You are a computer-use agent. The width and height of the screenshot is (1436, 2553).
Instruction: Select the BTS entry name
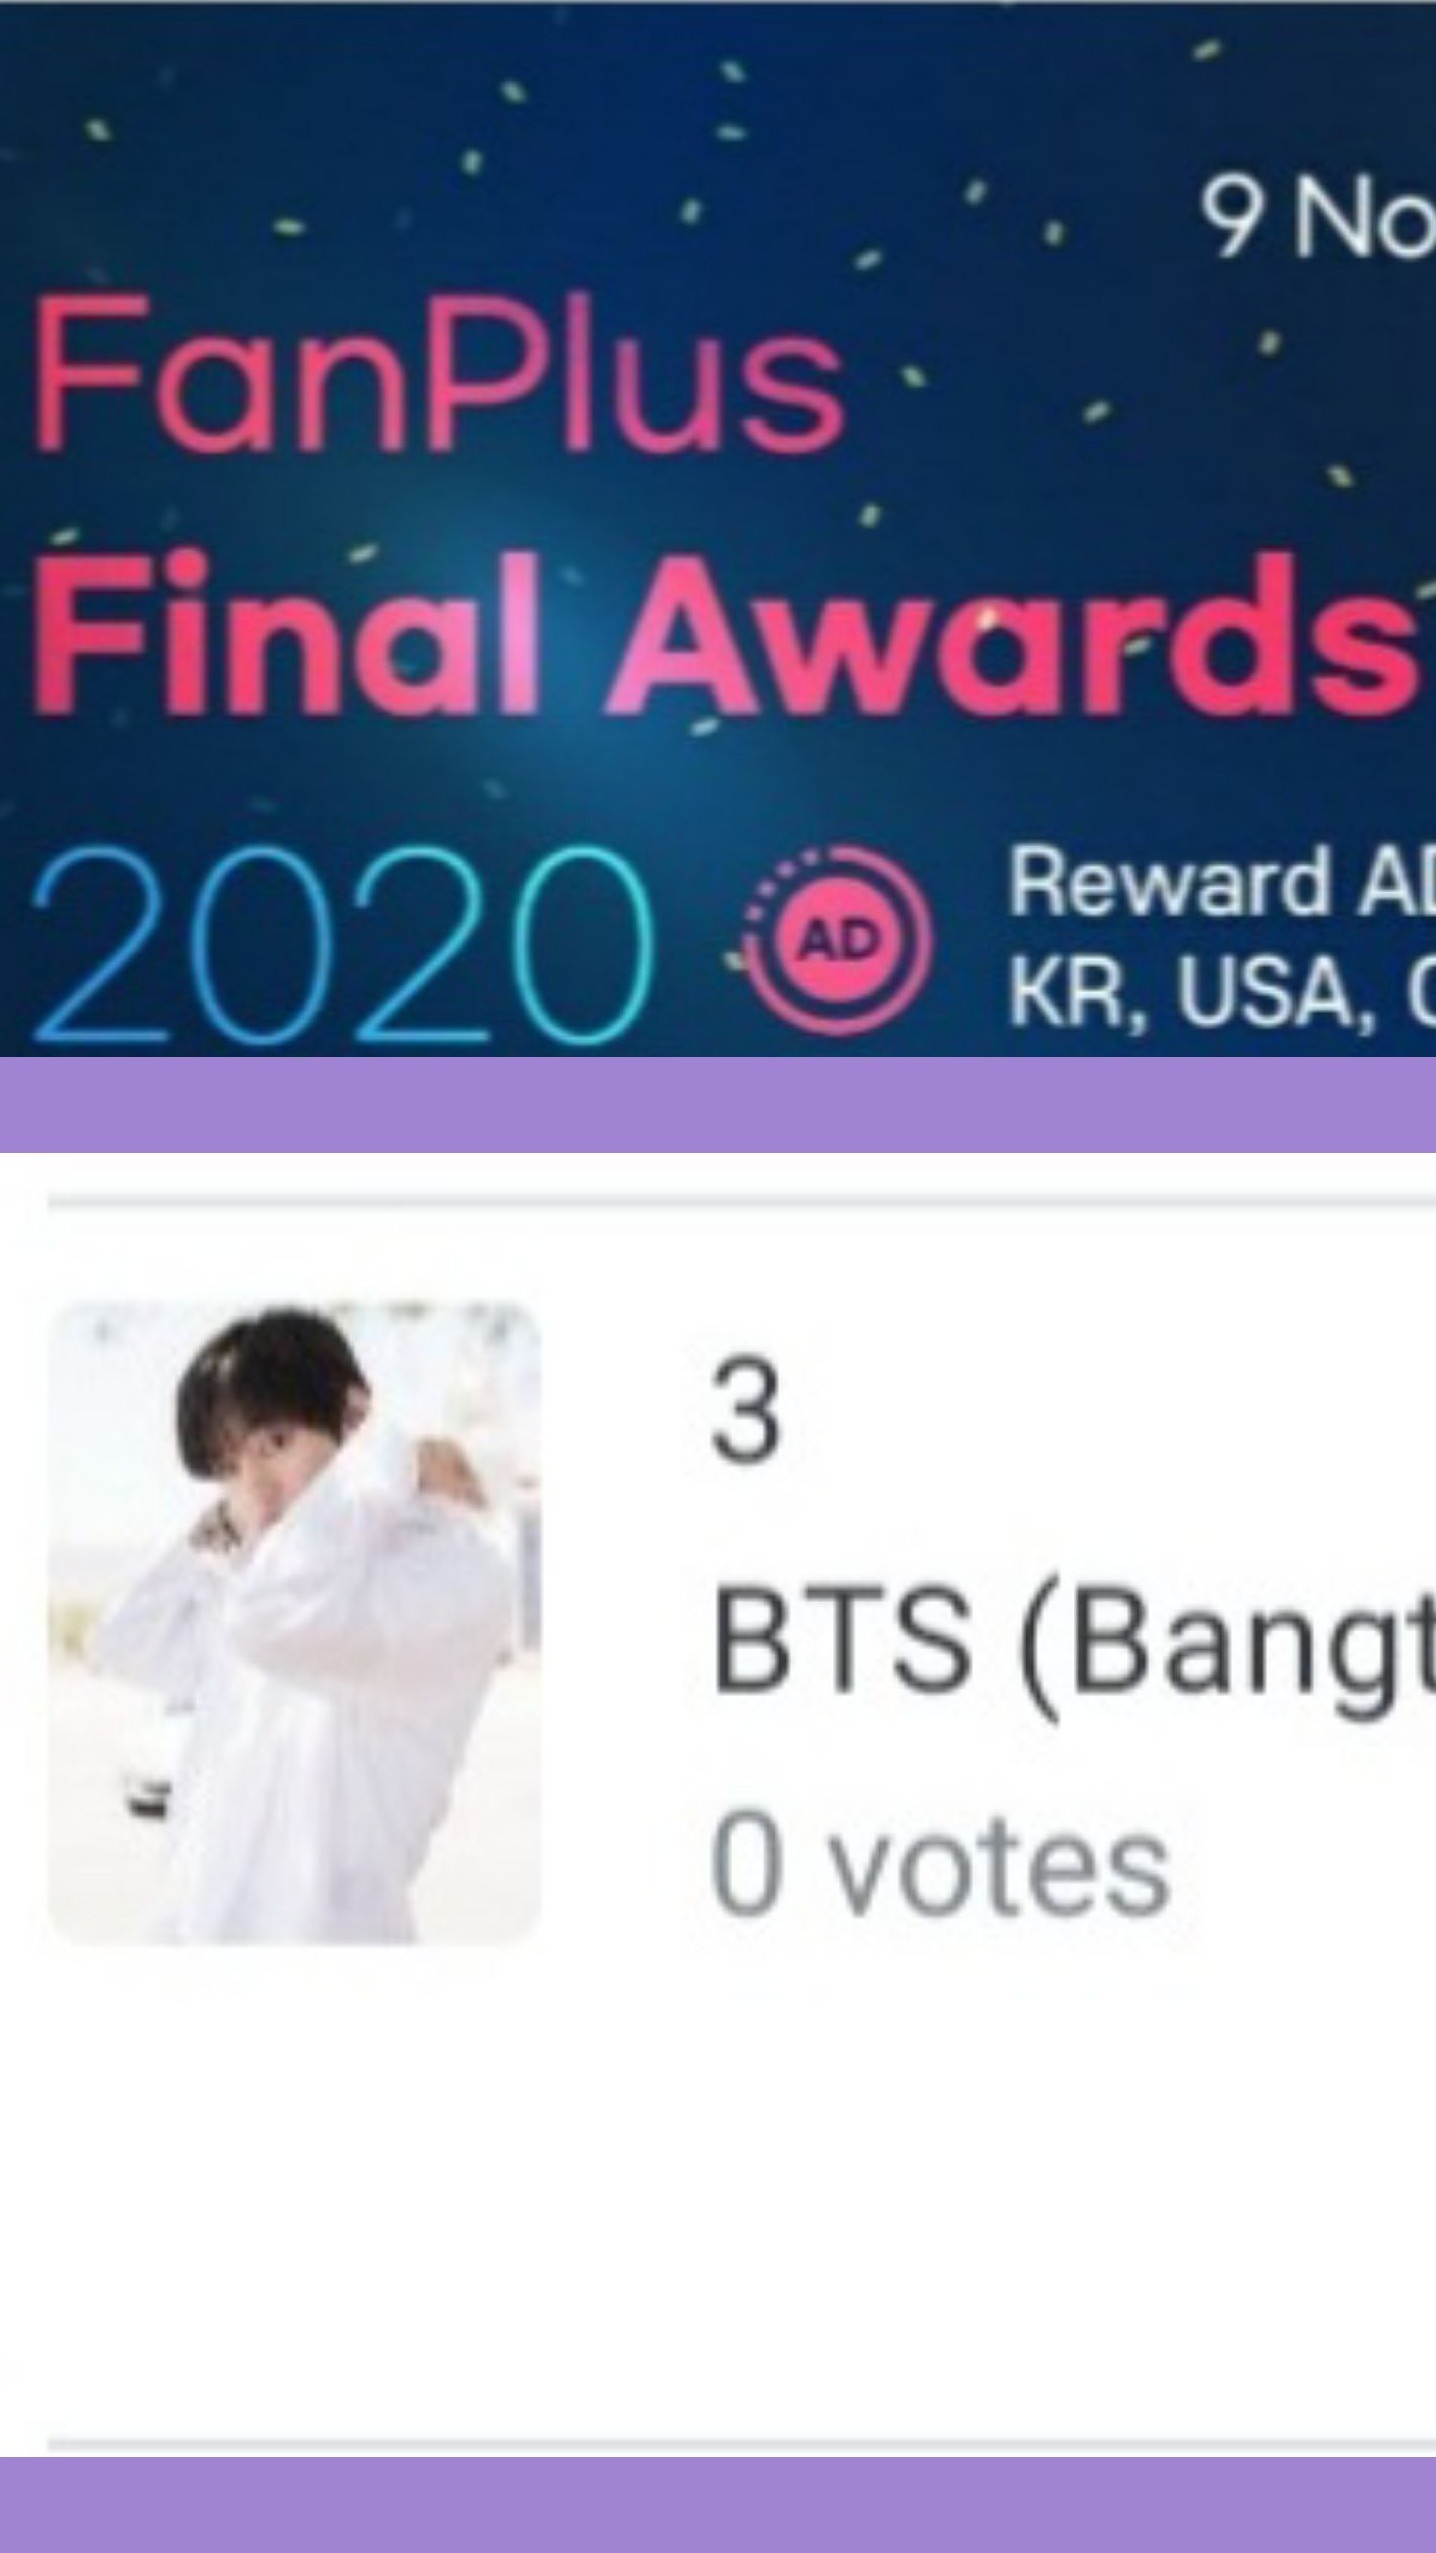(x=841, y=1641)
